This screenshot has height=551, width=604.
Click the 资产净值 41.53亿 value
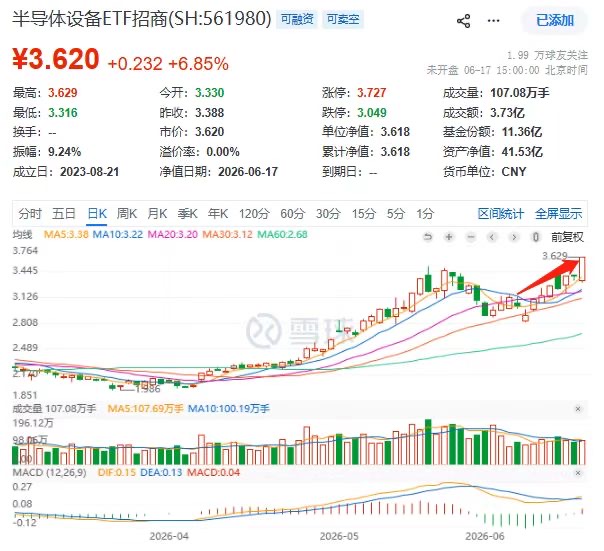click(x=522, y=152)
